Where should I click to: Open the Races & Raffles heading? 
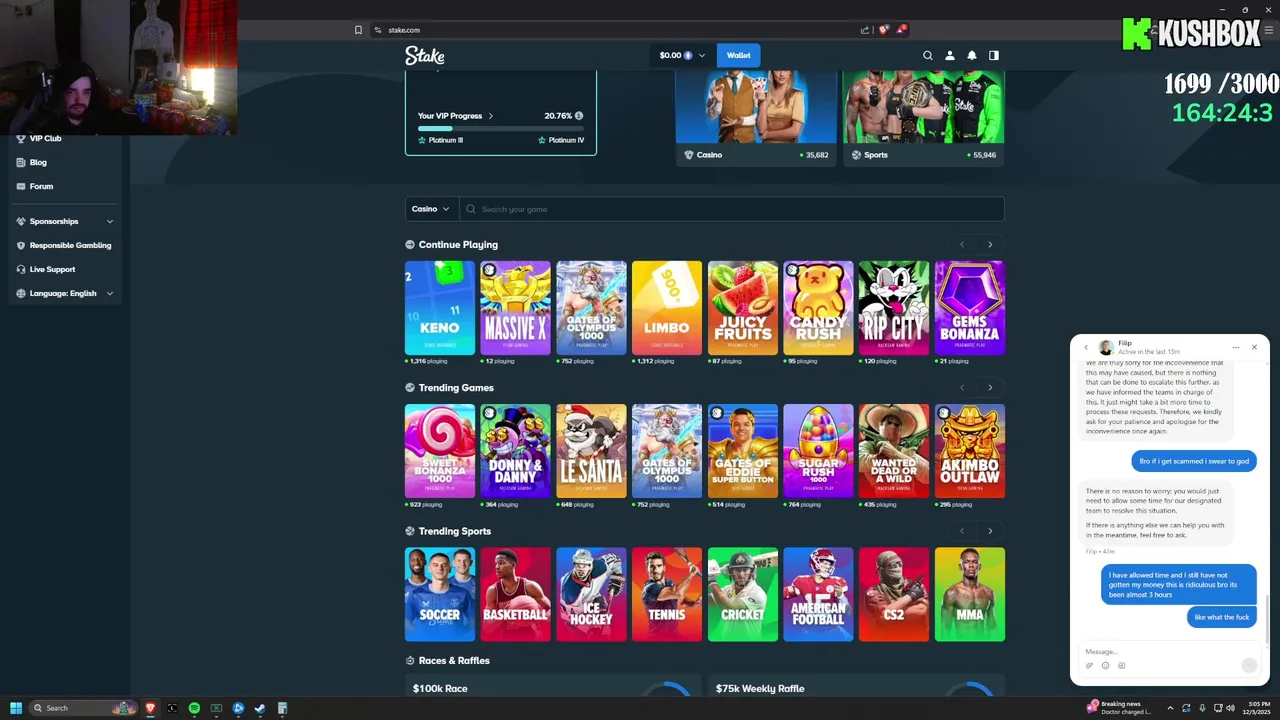point(454,661)
